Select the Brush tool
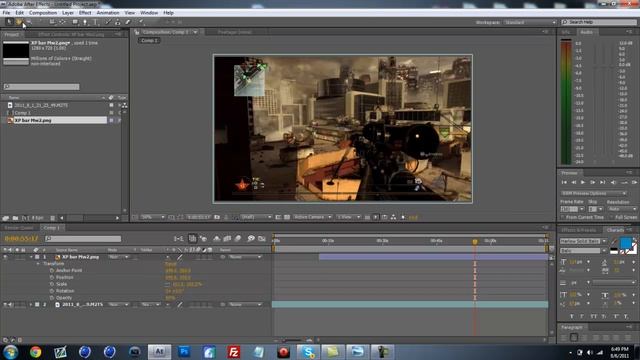Screen dimensions: 640x360 pos(108,22)
